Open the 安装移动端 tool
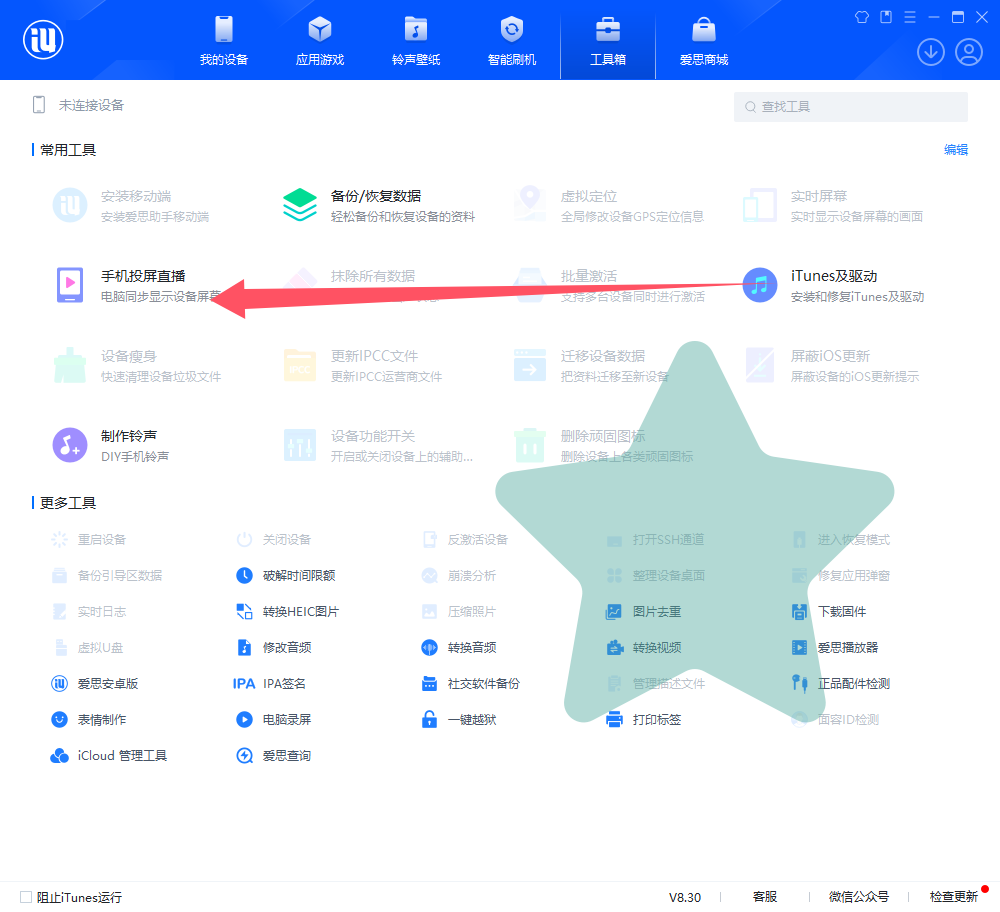 (131, 205)
